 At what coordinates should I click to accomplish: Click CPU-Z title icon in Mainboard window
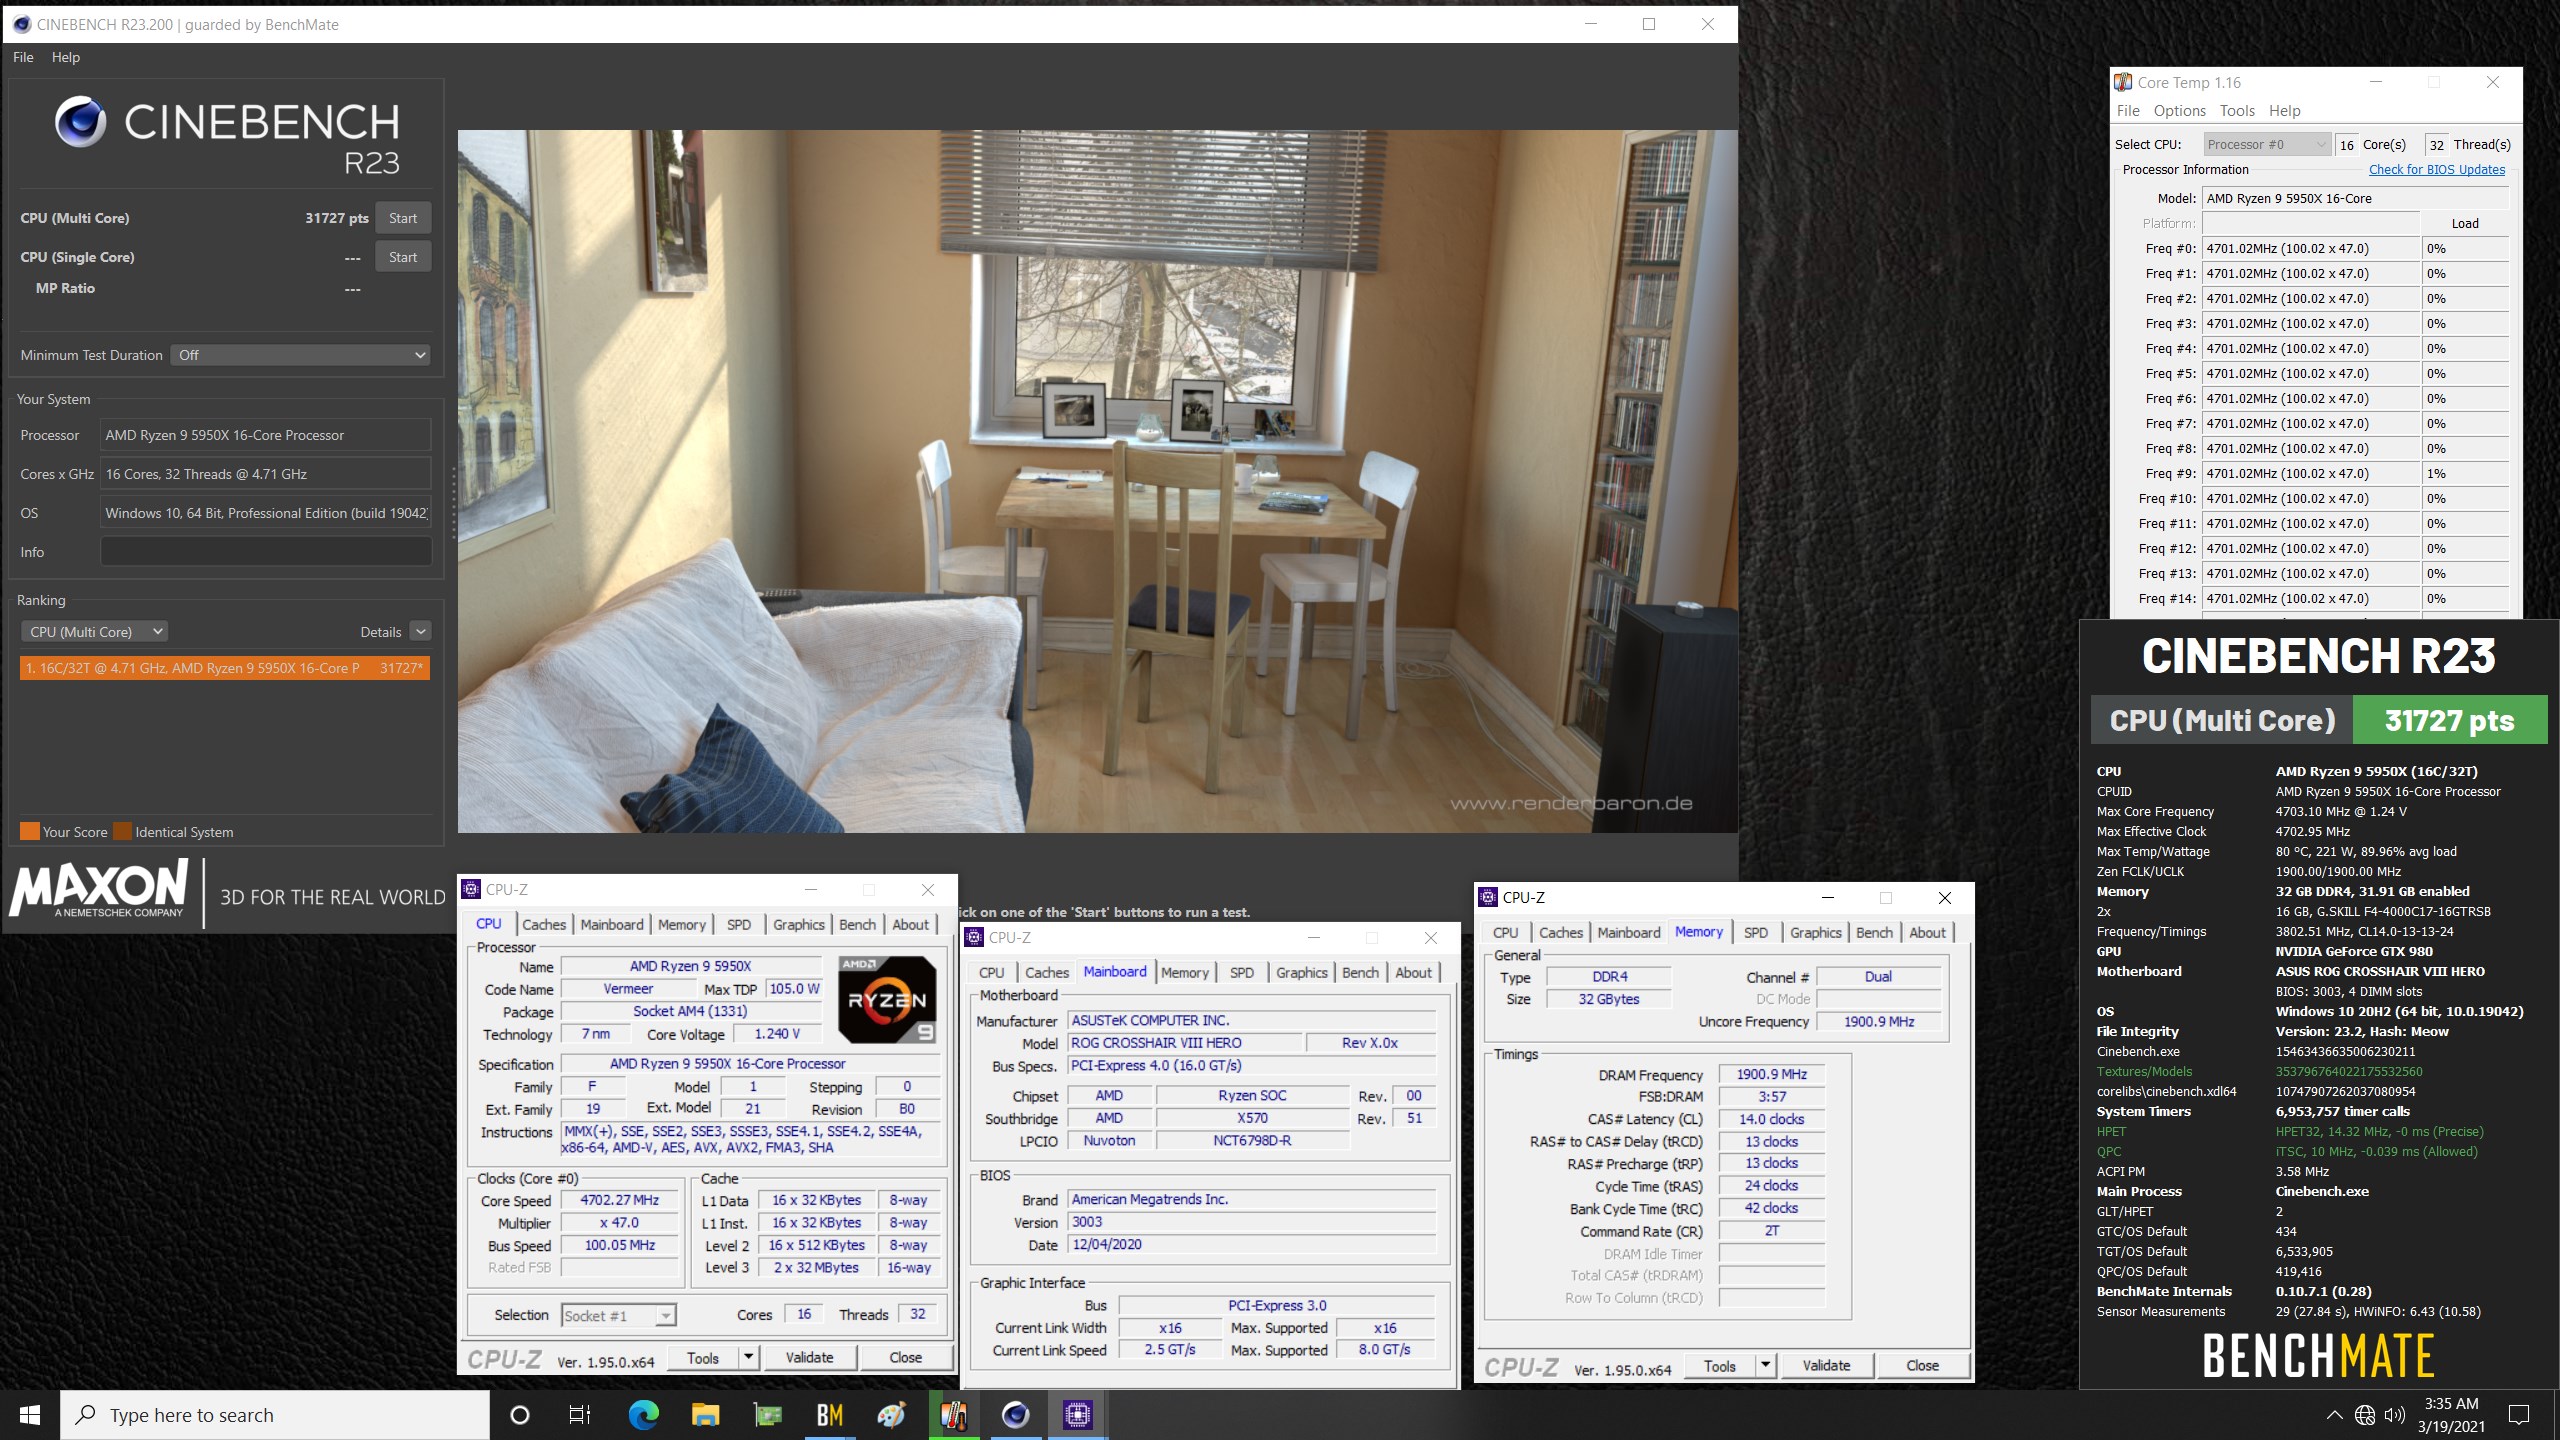tap(975, 937)
